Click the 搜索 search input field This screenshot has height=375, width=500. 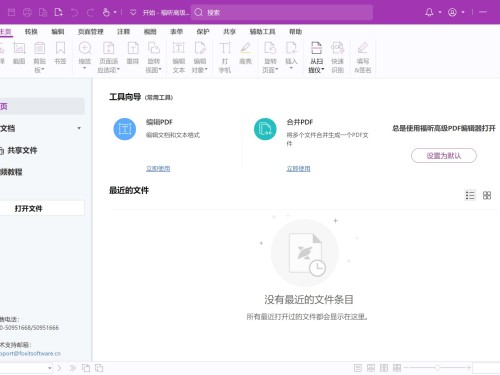pyautogui.click(x=282, y=13)
